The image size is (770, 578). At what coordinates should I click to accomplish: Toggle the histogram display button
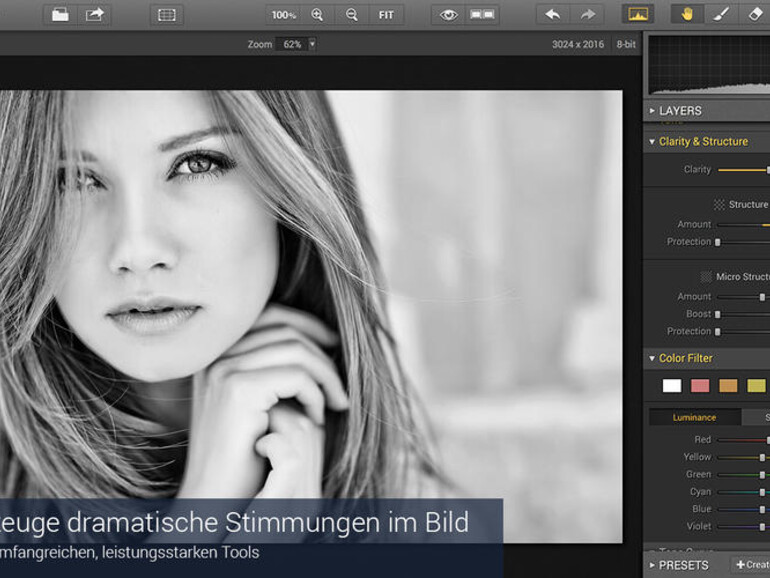[x=637, y=15]
